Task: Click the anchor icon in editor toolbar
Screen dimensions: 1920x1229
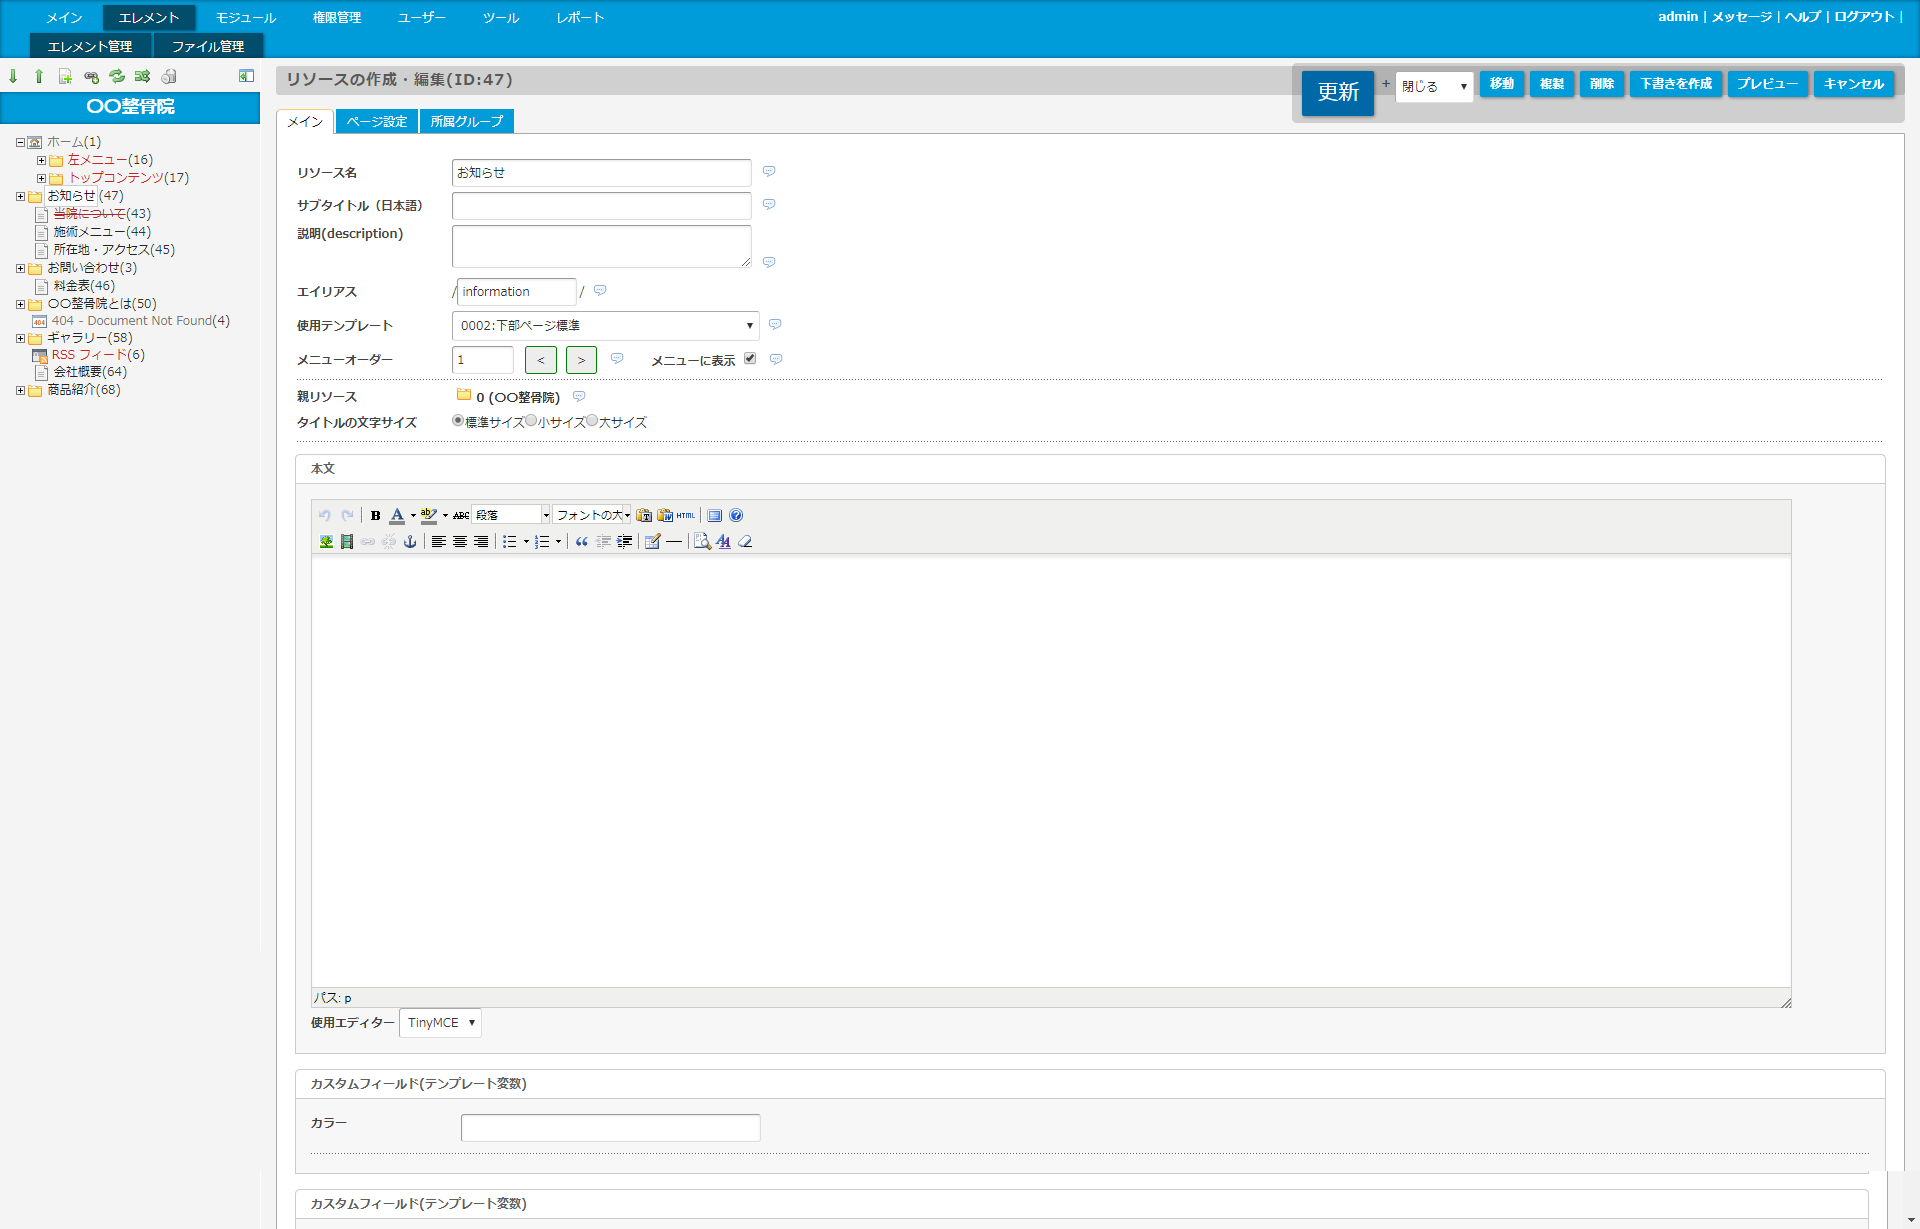Action: coord(410,542)
